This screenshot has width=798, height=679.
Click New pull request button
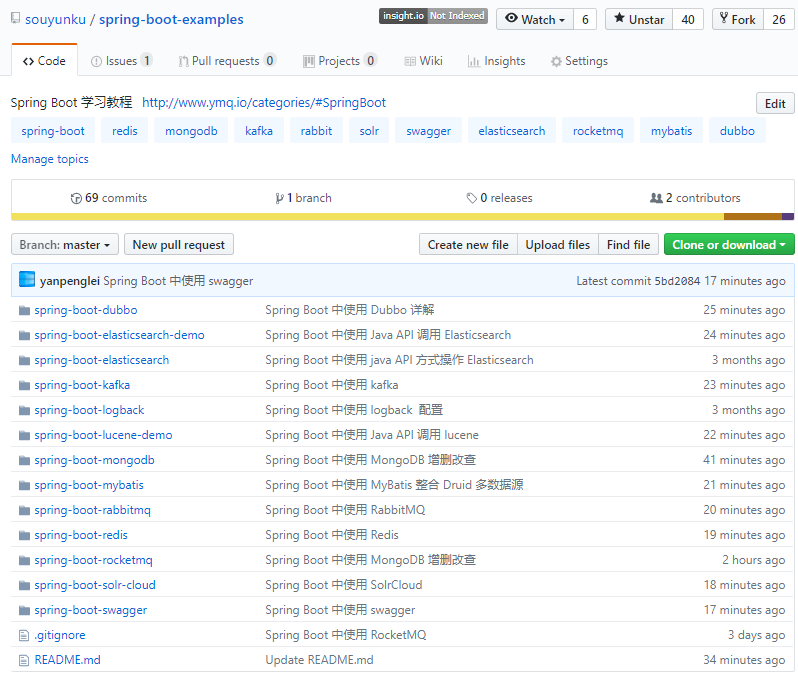pyautogui.click(x=179, y=245)
